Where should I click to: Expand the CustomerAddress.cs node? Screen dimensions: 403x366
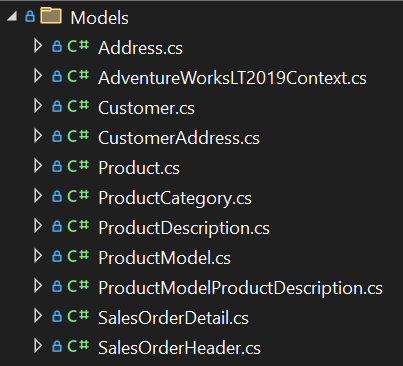click(x=38, y=136)
